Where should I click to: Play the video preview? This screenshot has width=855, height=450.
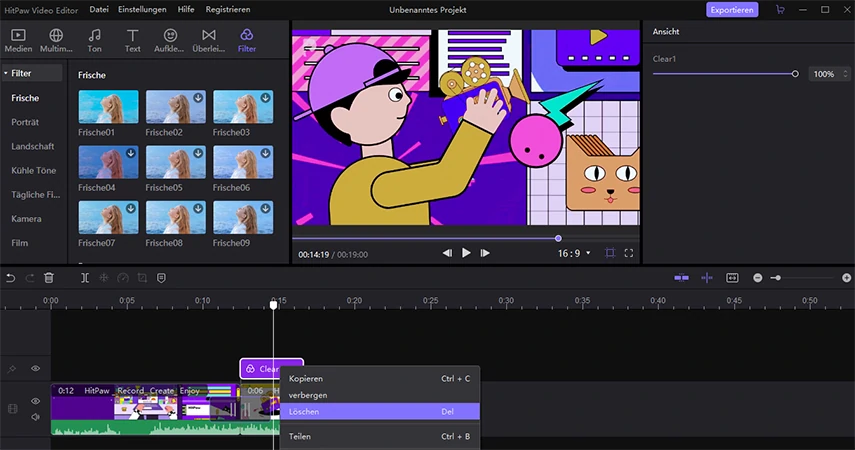click(x=466, y=253)
